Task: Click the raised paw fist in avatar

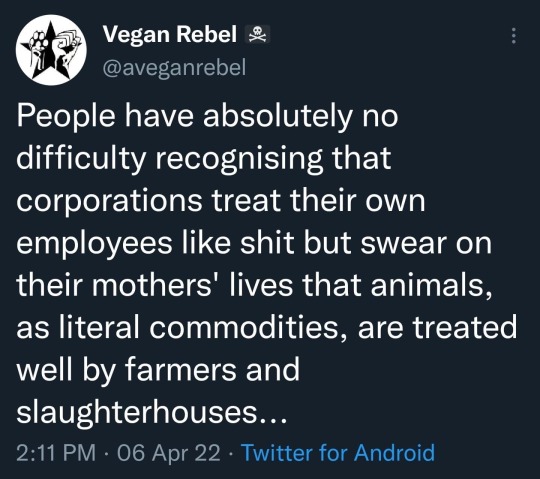Action: 38,48
